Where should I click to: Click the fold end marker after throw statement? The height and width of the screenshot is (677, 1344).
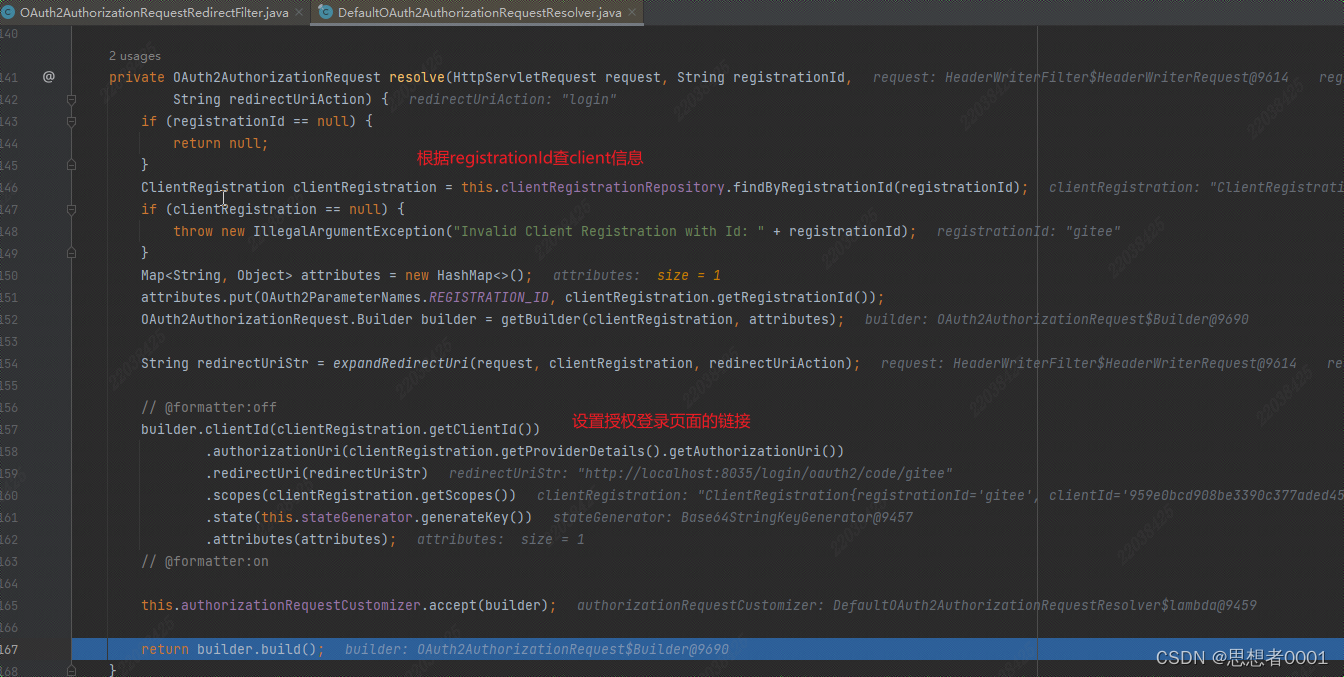72,253
